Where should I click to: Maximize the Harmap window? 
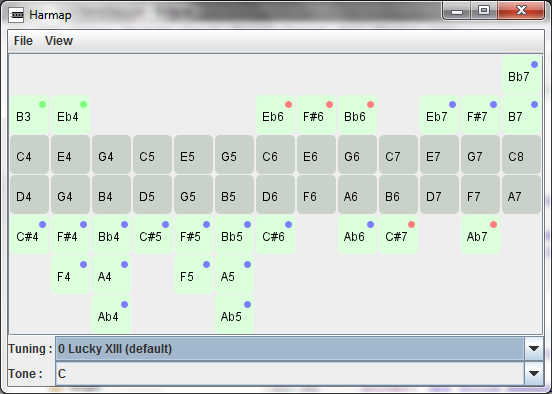[484, 10]
